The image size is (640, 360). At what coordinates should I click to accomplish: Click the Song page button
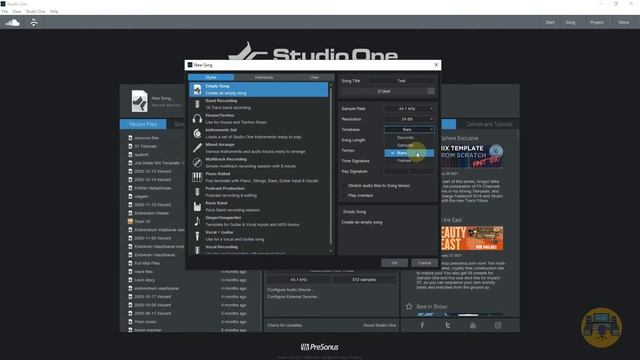click(570, 22)
